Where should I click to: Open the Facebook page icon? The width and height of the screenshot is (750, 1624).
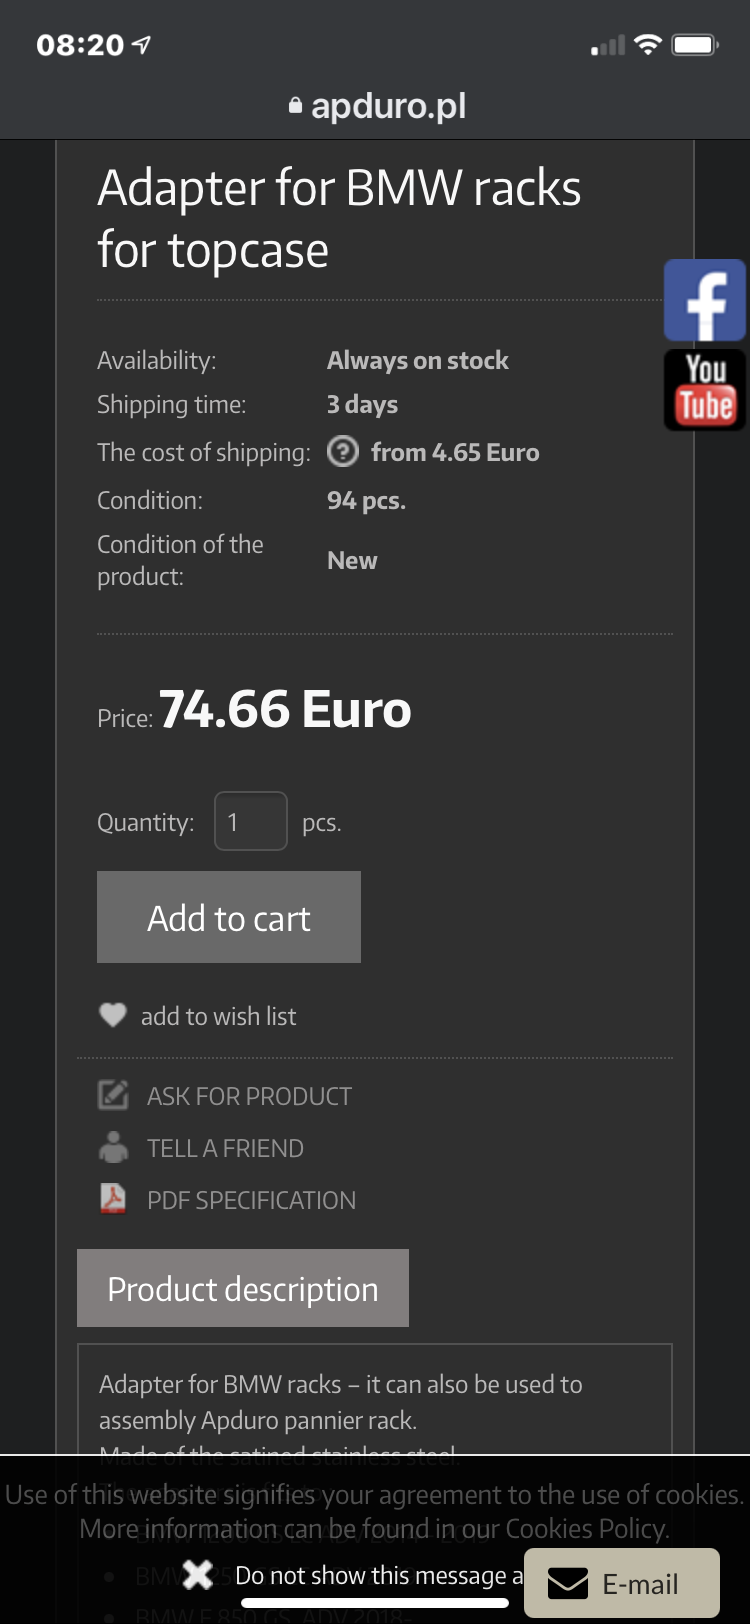[x=705, y=301]
